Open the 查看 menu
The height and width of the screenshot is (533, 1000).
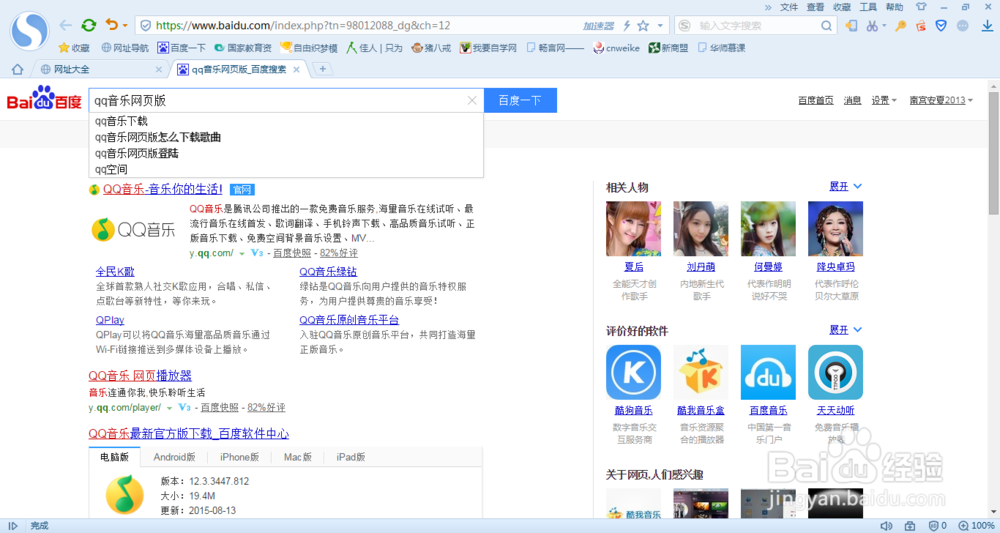tap(815, 7)
